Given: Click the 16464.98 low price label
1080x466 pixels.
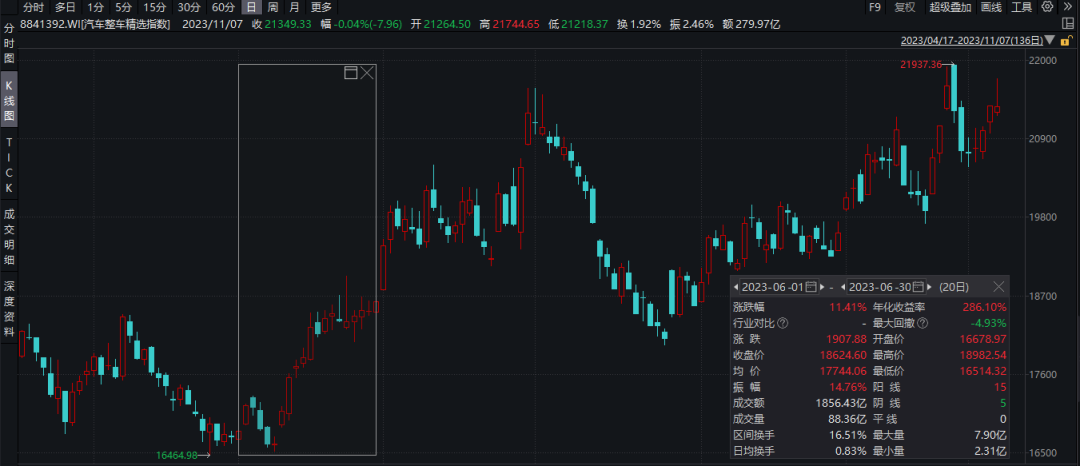Looking at the screenshot, I should click(177, 455).
